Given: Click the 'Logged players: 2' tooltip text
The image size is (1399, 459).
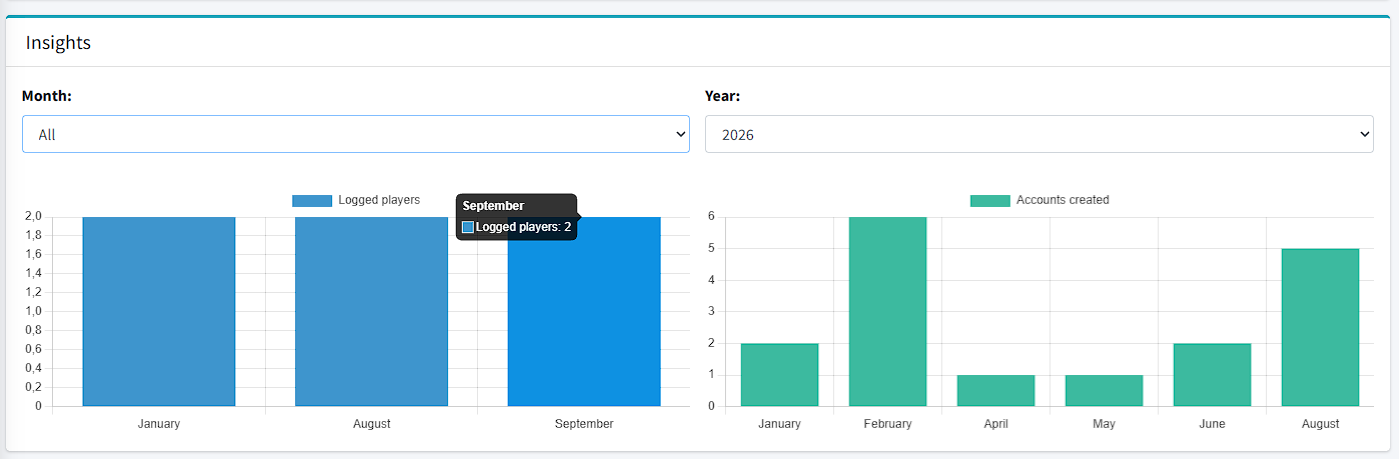Looking at the screenshot, I should pyautogui.click(x=524, y=227).
